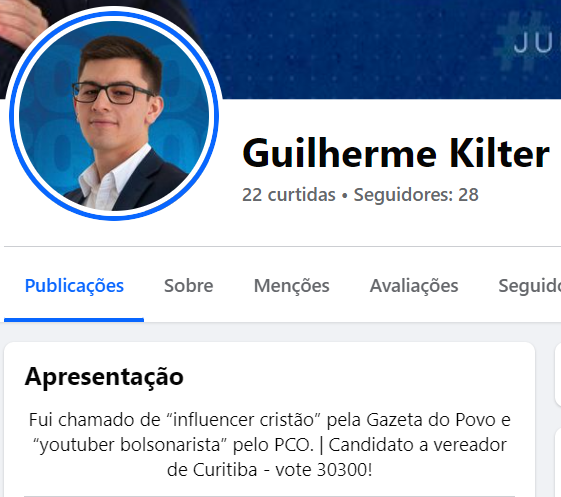Click the vote 30300 line in the bio

(x=269, y=470)
